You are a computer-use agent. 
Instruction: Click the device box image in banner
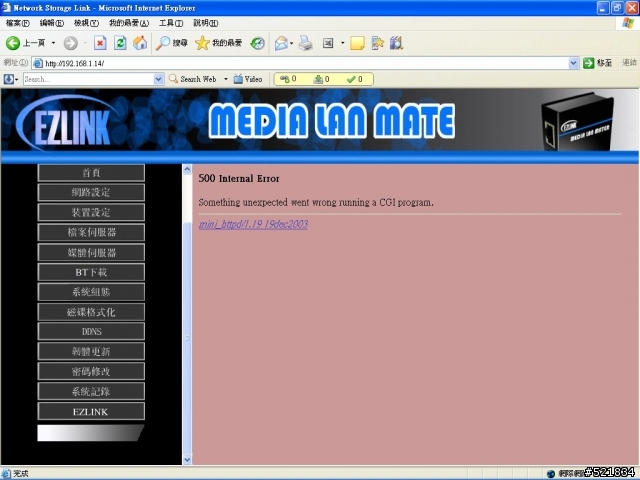pos(577,121)
